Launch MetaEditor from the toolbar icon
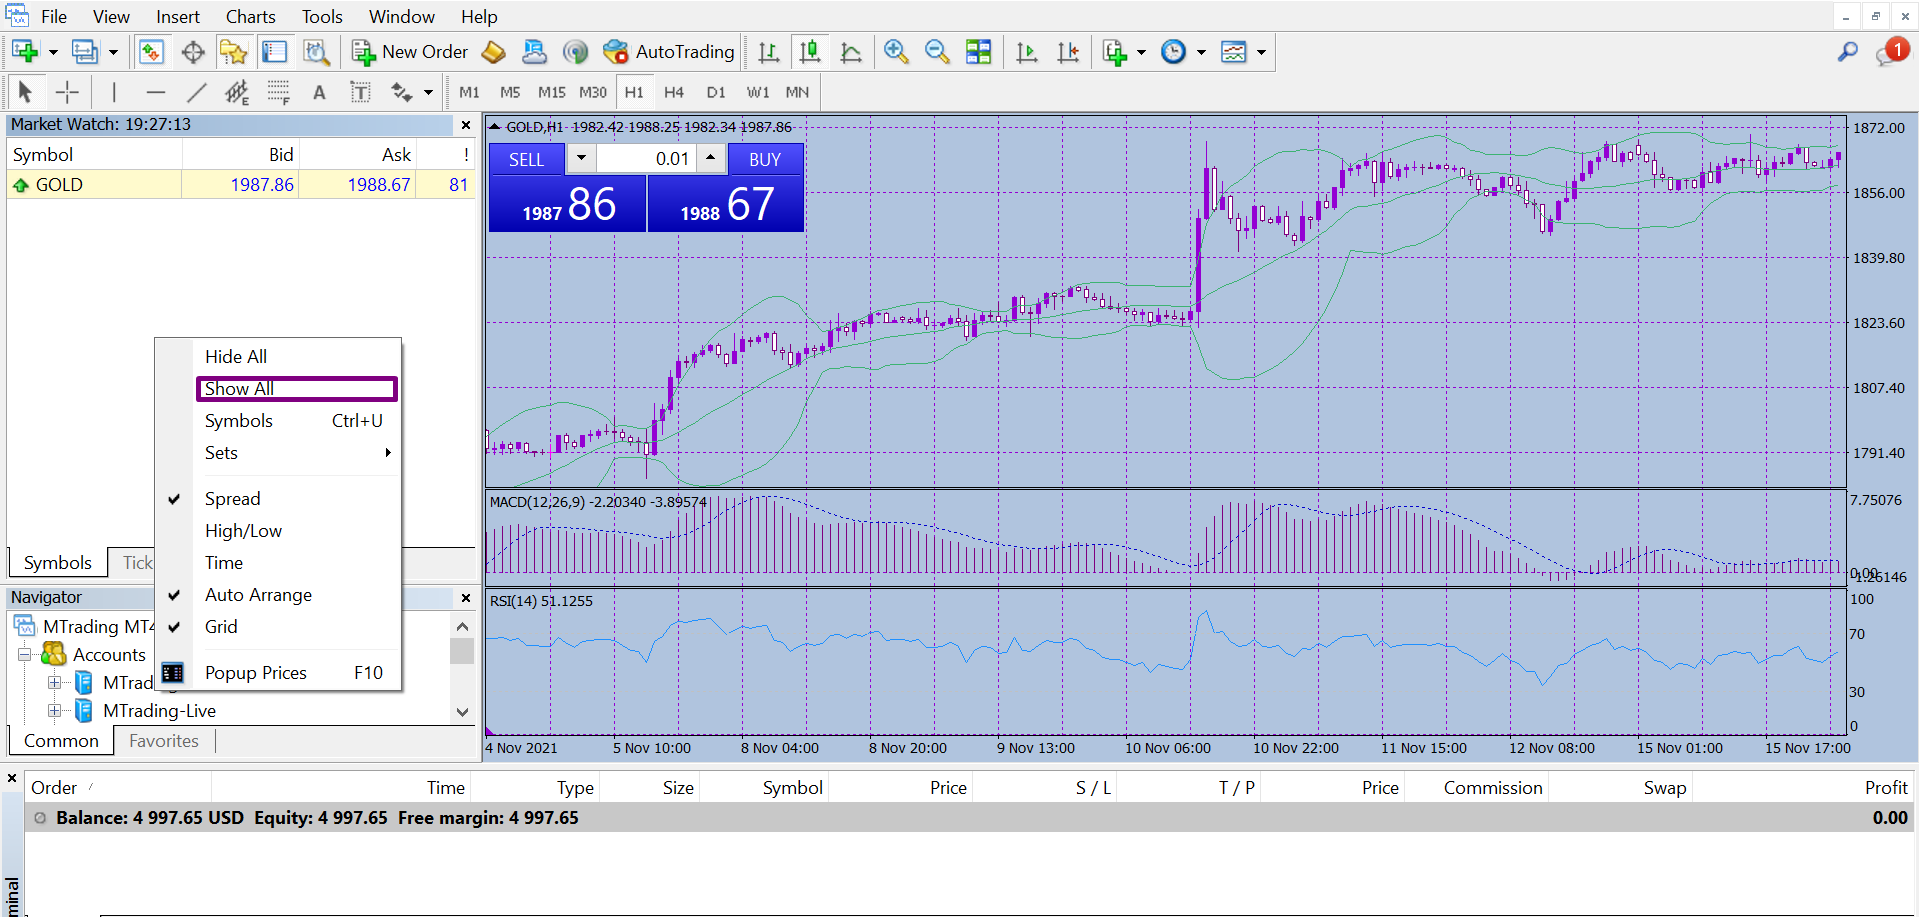The height and width of the screenshot is (917, 1919). point(493,52)
